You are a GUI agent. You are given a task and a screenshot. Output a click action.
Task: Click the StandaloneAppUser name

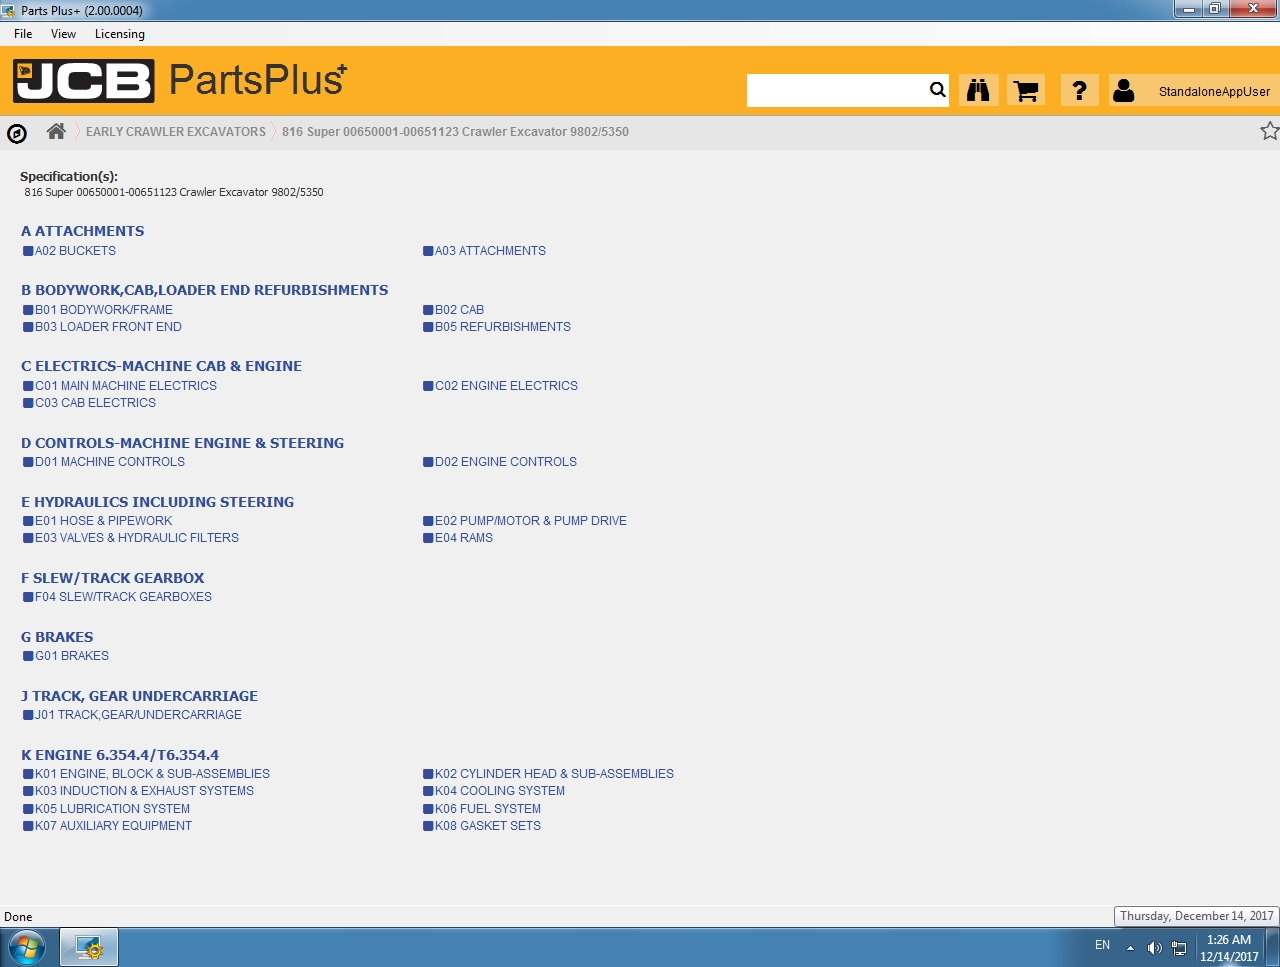pos(1214,91)
